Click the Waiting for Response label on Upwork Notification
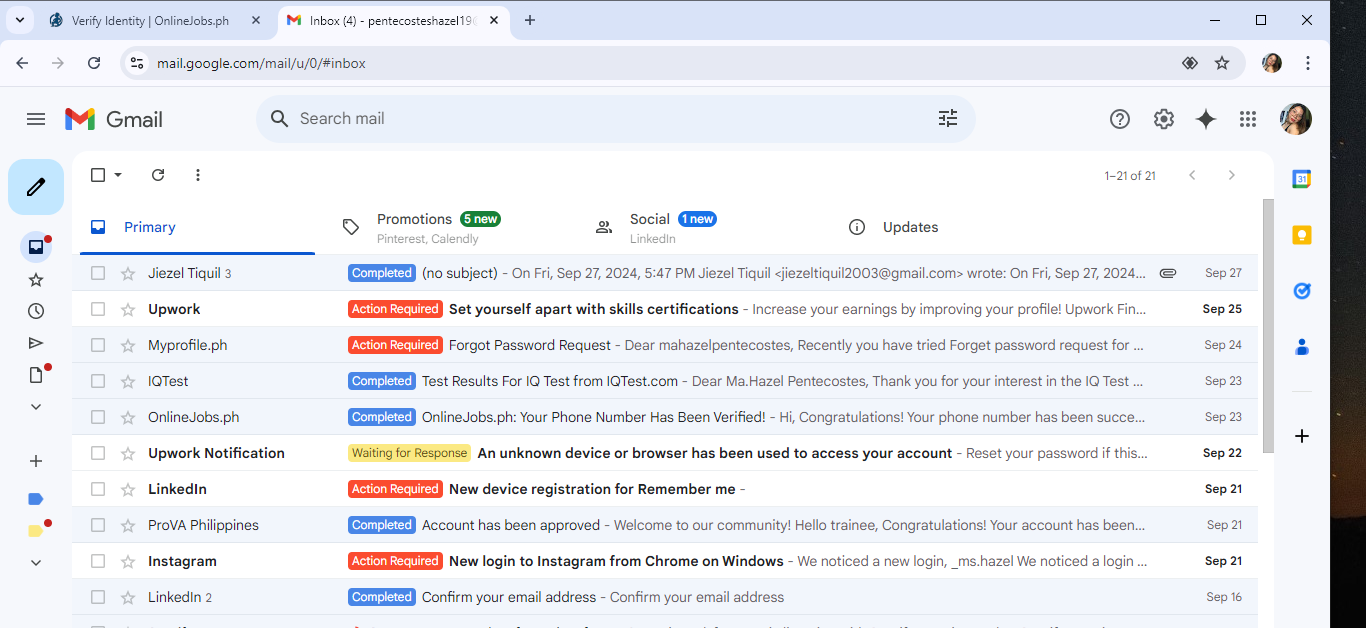The width and height of the screenshot is (1366, 628). [x=409, y=453]
